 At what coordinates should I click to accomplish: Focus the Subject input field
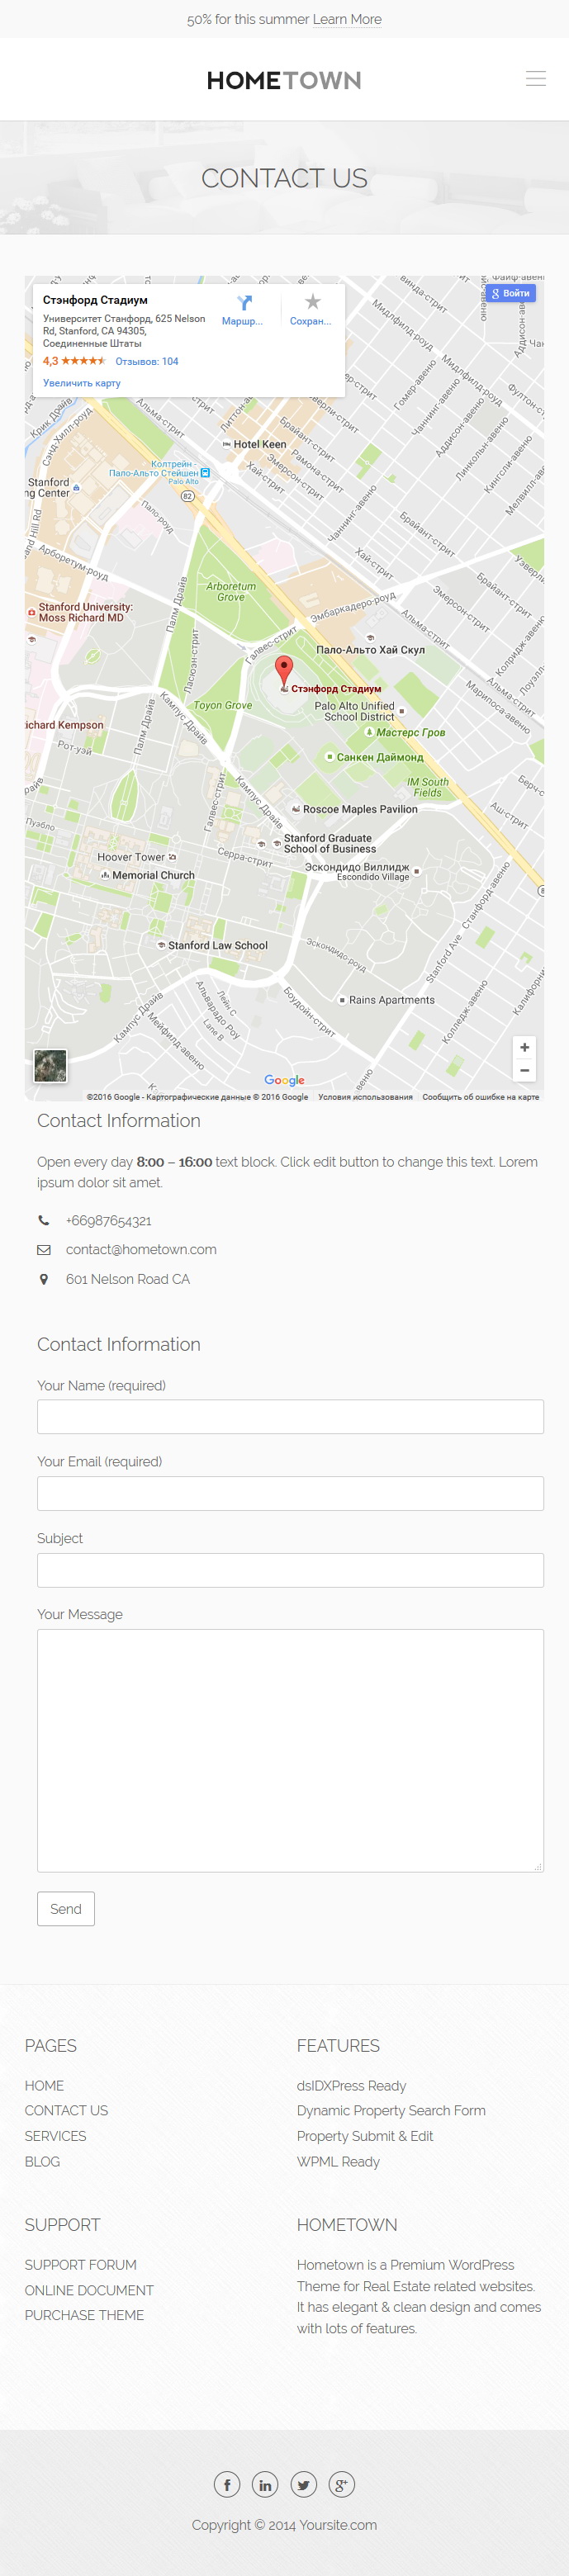point(290,1569)
